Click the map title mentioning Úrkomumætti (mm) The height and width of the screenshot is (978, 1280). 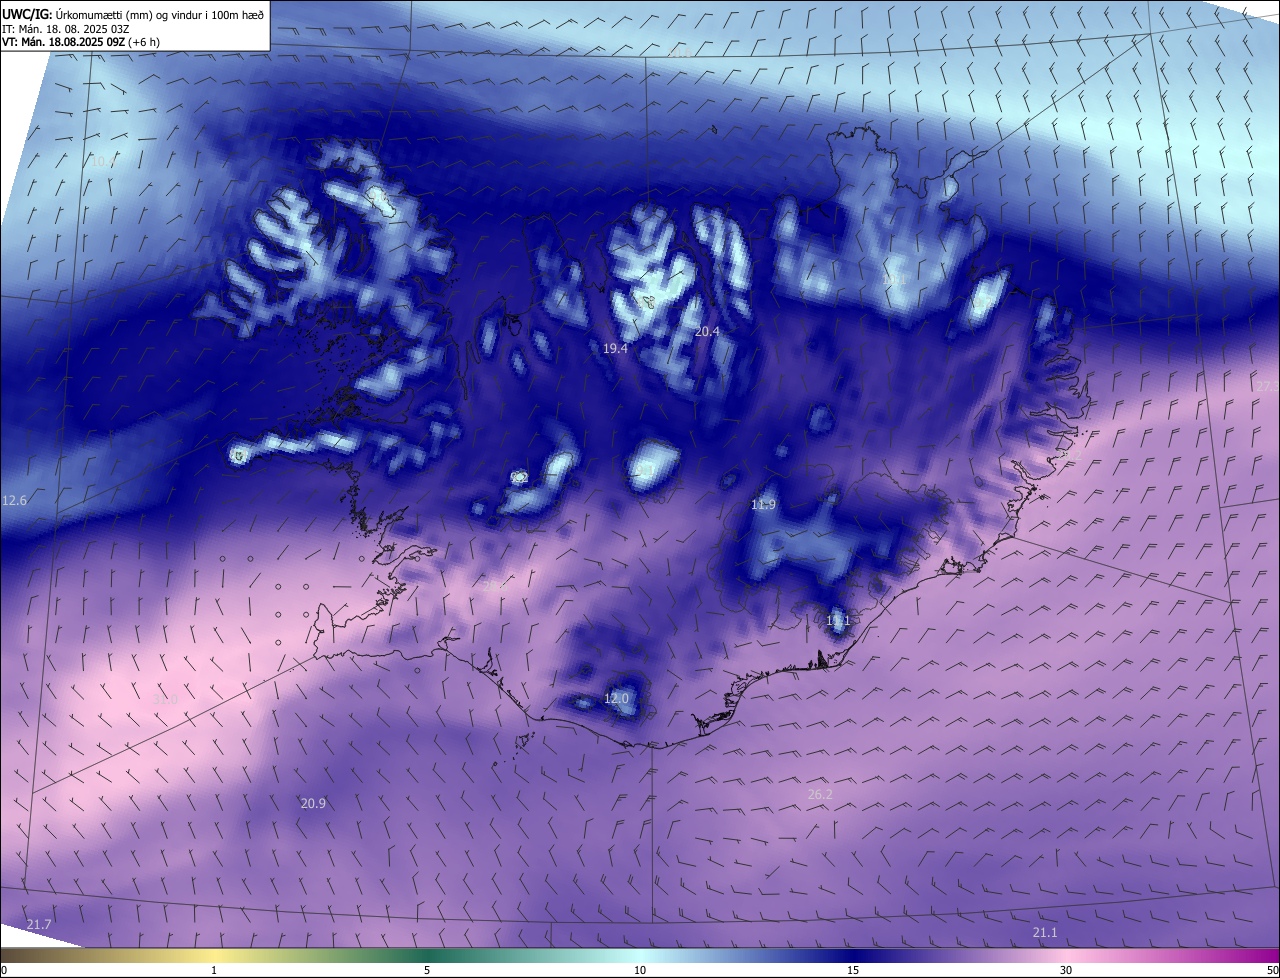coord(132,14)
